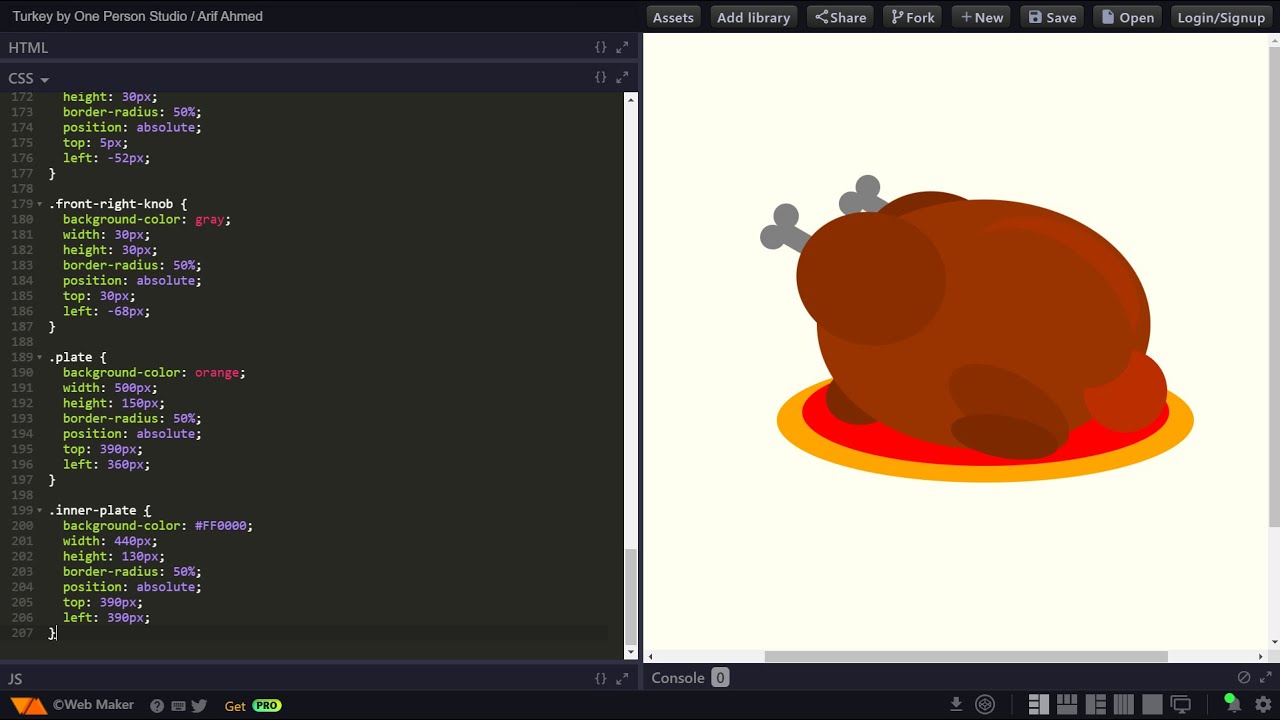Open the HTML pane header

pyautogui.click(x=320, y=47)
